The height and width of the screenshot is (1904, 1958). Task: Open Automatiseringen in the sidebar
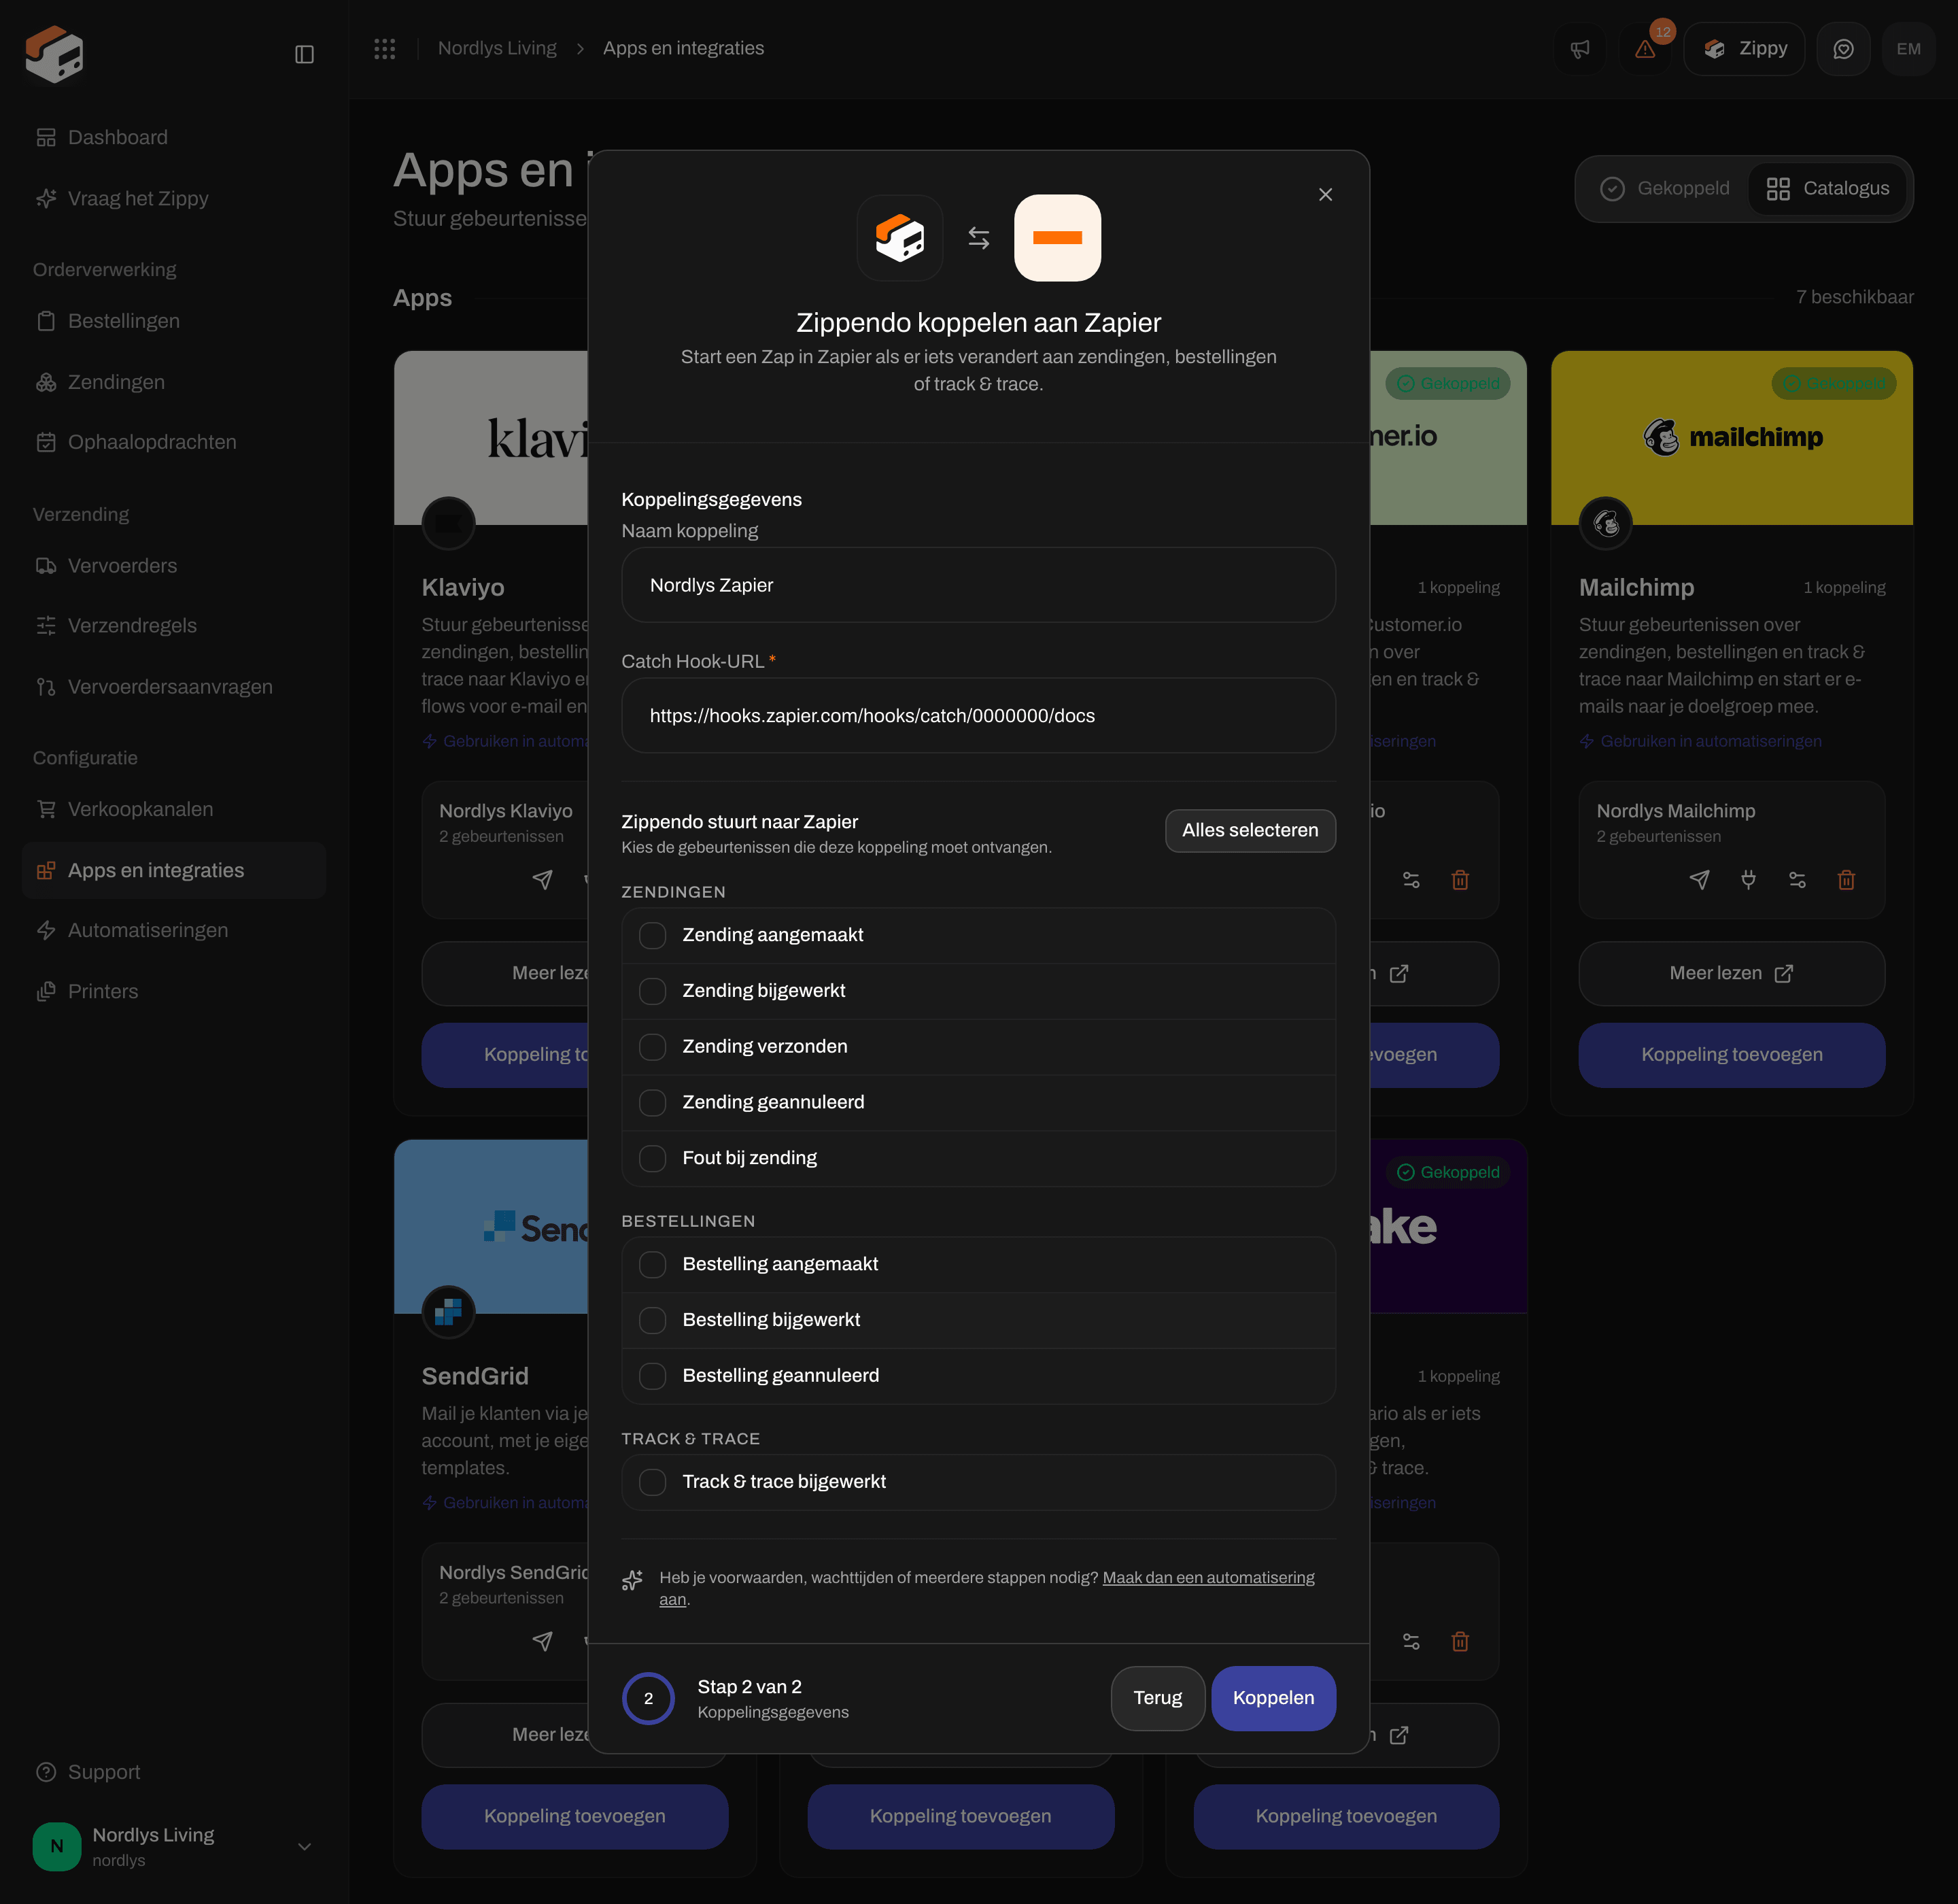174,930
